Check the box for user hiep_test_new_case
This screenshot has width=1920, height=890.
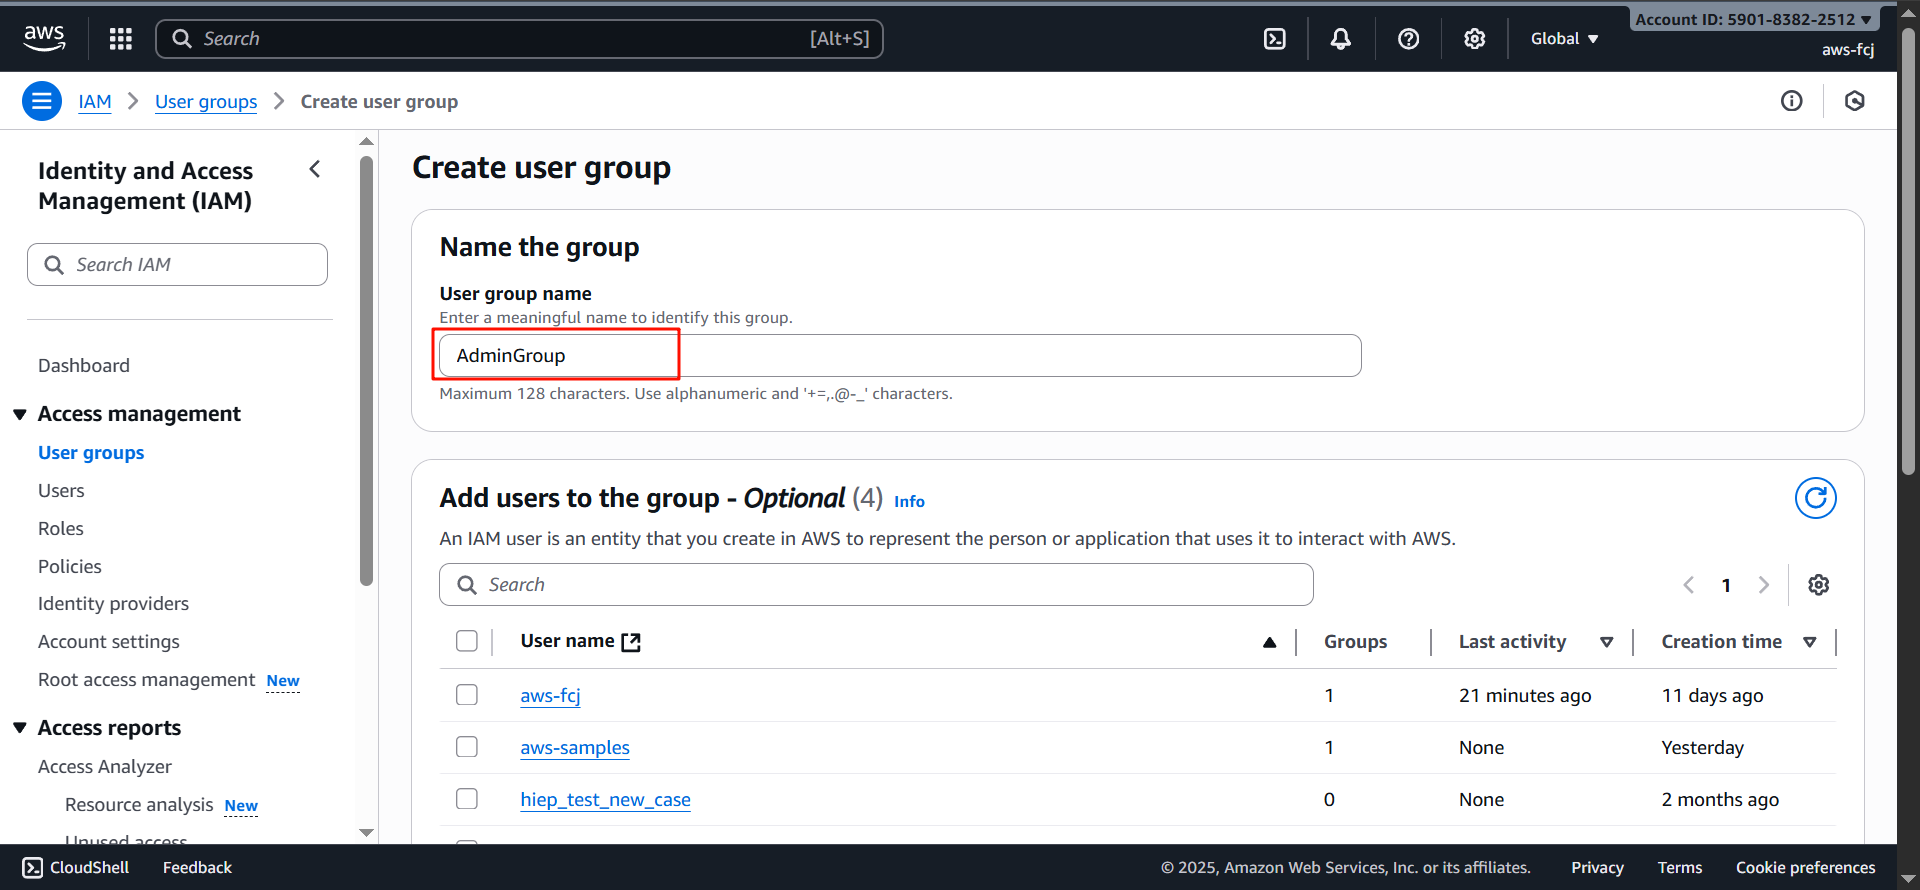pyautogui.click(x=467, y=799)
